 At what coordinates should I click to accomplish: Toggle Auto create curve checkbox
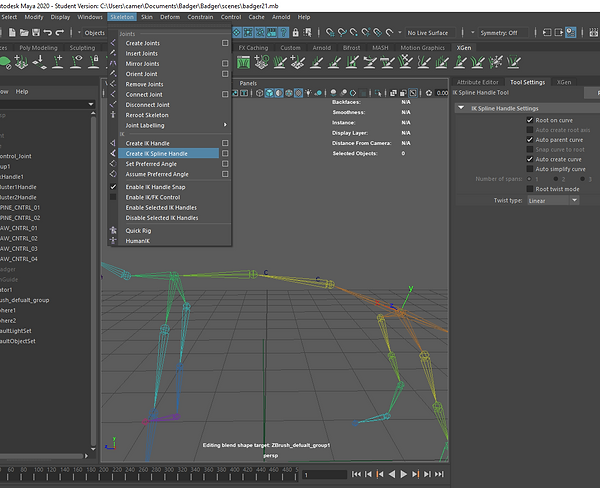coord(530,159)
